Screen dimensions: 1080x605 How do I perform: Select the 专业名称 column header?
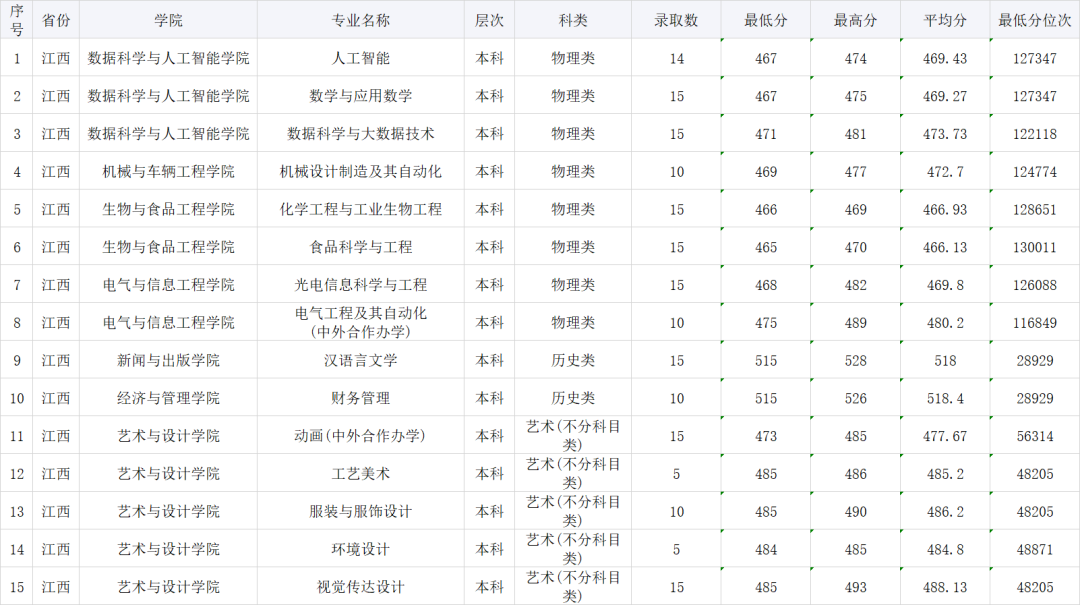360,21
